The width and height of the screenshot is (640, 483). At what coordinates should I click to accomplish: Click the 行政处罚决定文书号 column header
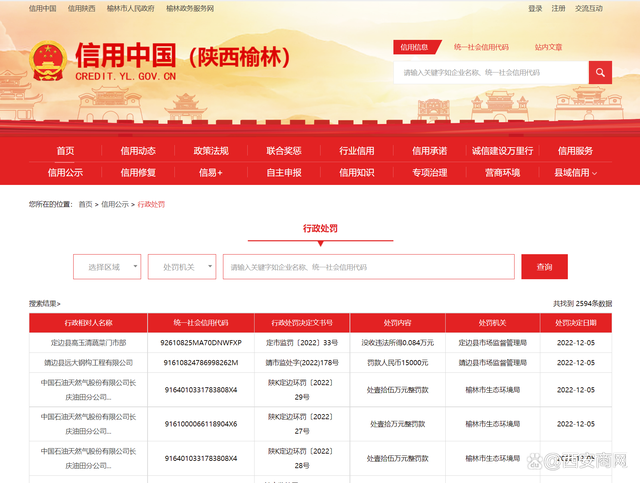coord(302,323)
